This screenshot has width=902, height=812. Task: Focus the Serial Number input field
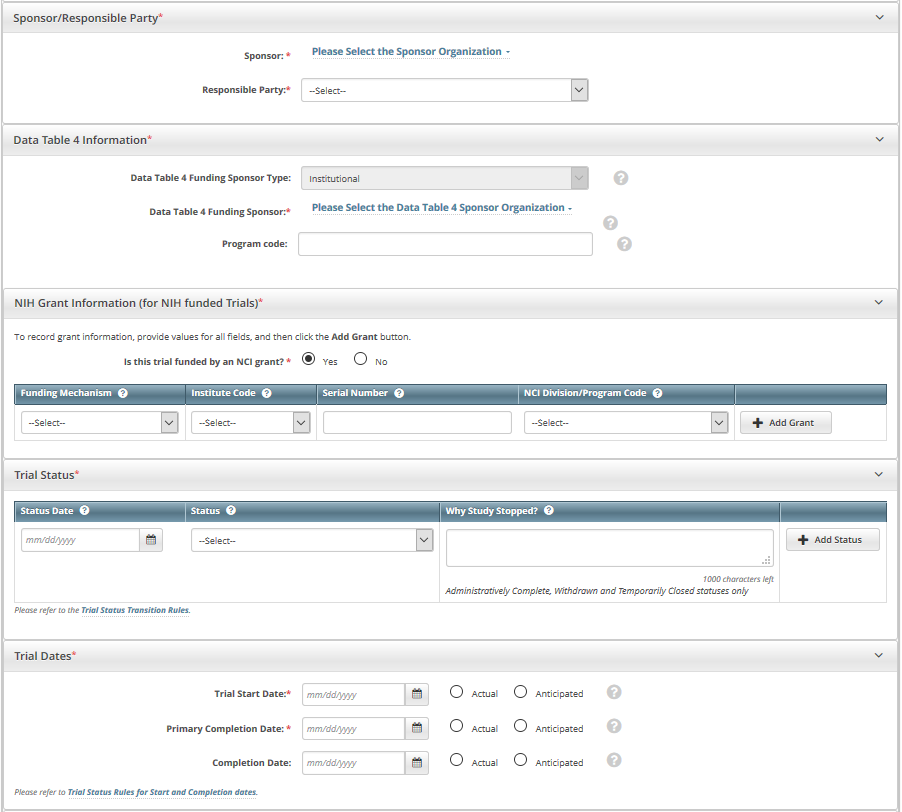[x=417, y=423]
